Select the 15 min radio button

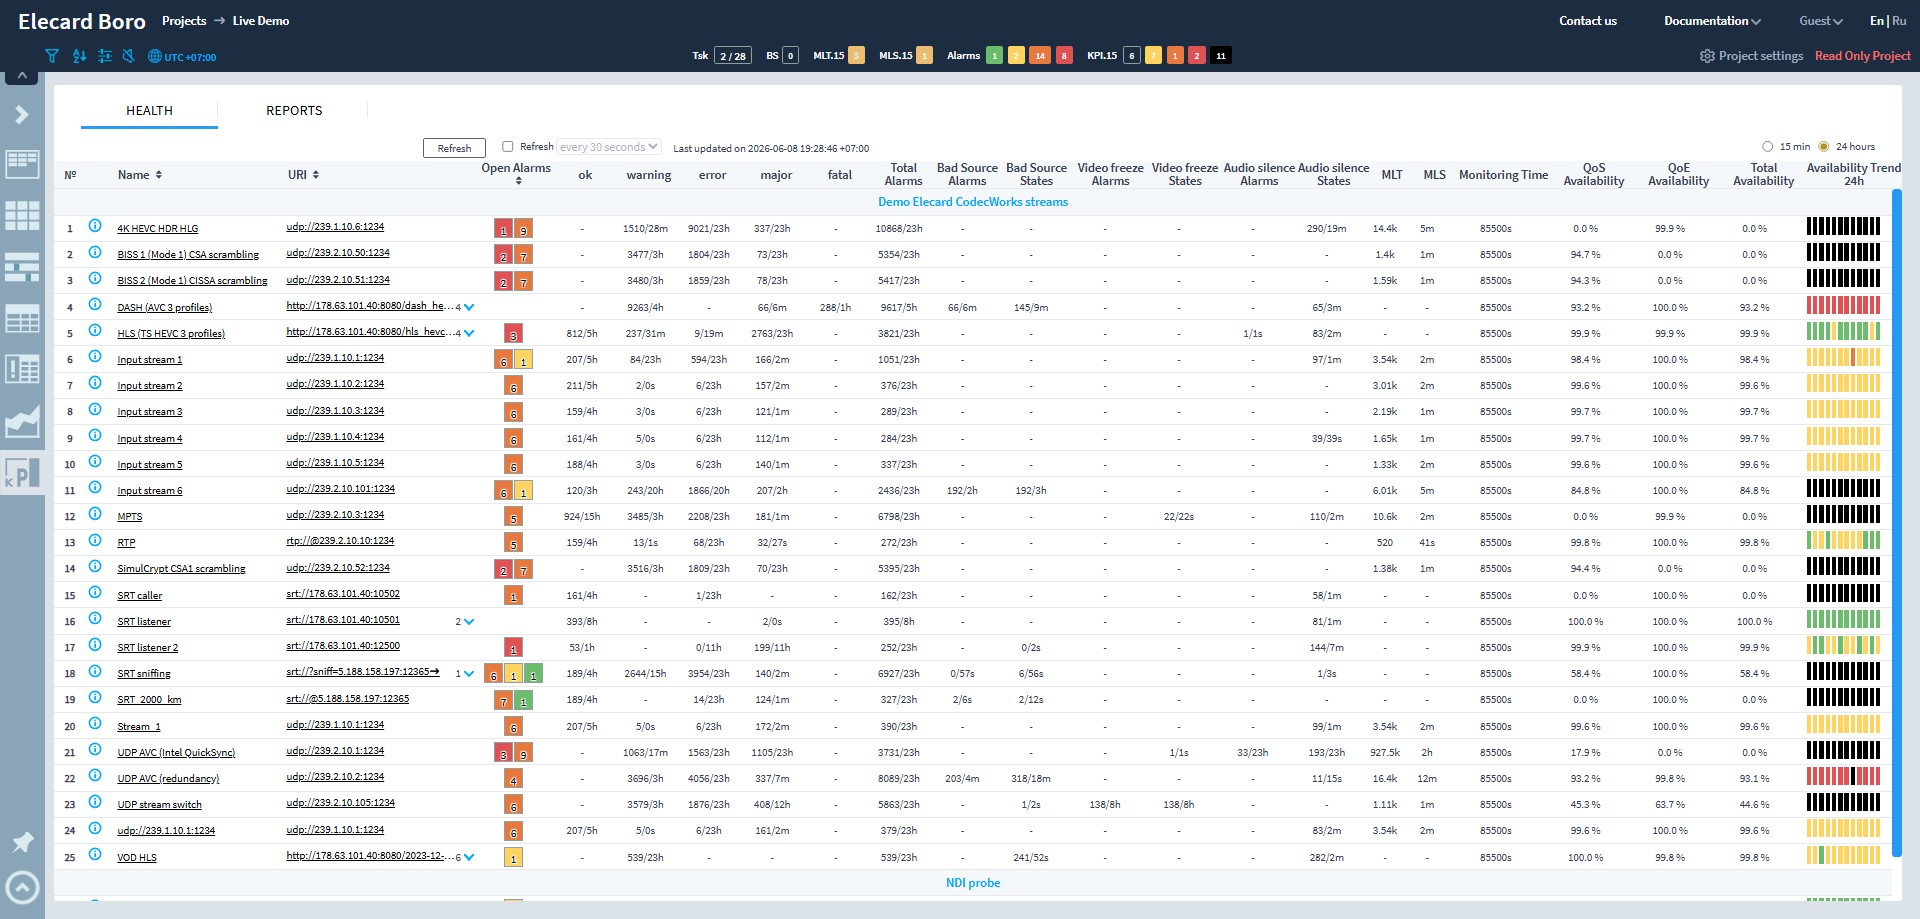point(1767,146)
